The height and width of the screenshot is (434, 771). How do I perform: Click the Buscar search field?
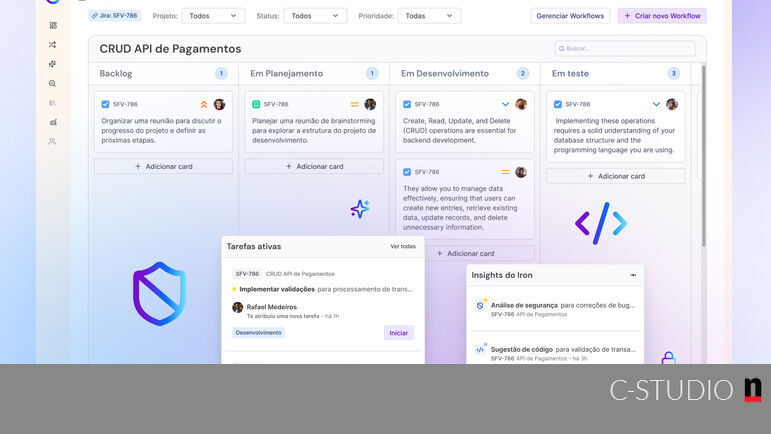(x=625, y=48)
